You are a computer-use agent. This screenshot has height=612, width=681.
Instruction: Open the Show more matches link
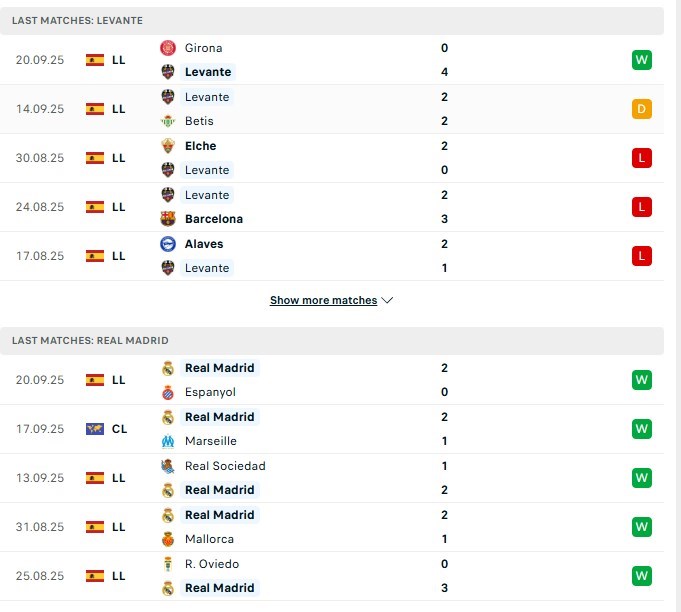click(x=323, y=300)
